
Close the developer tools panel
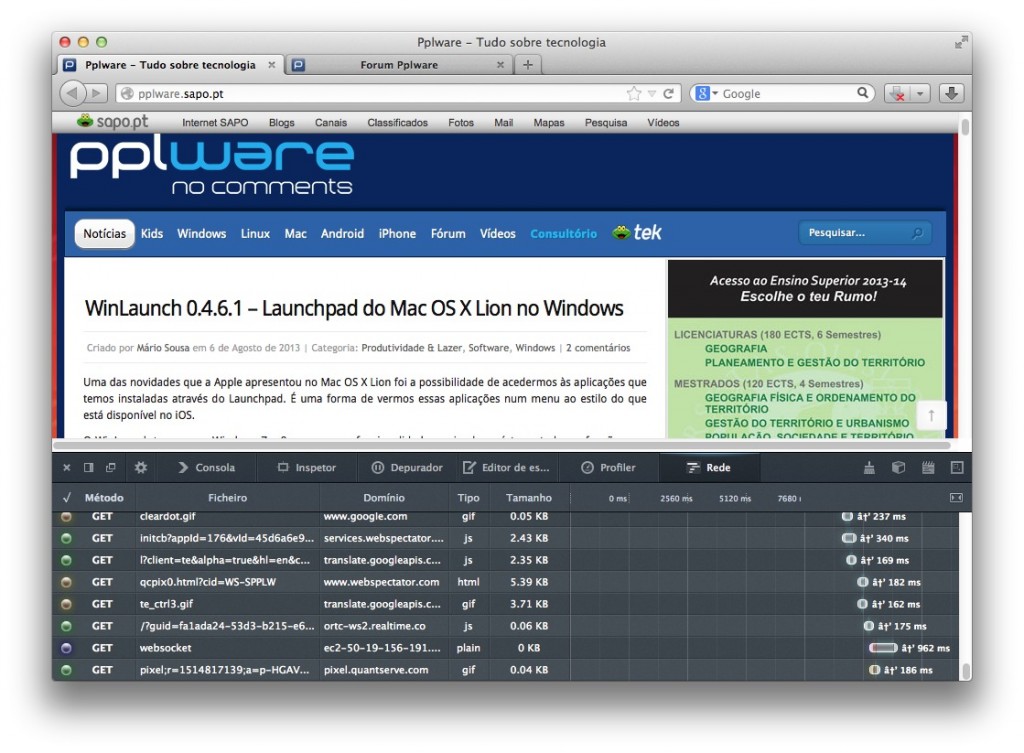67,467
